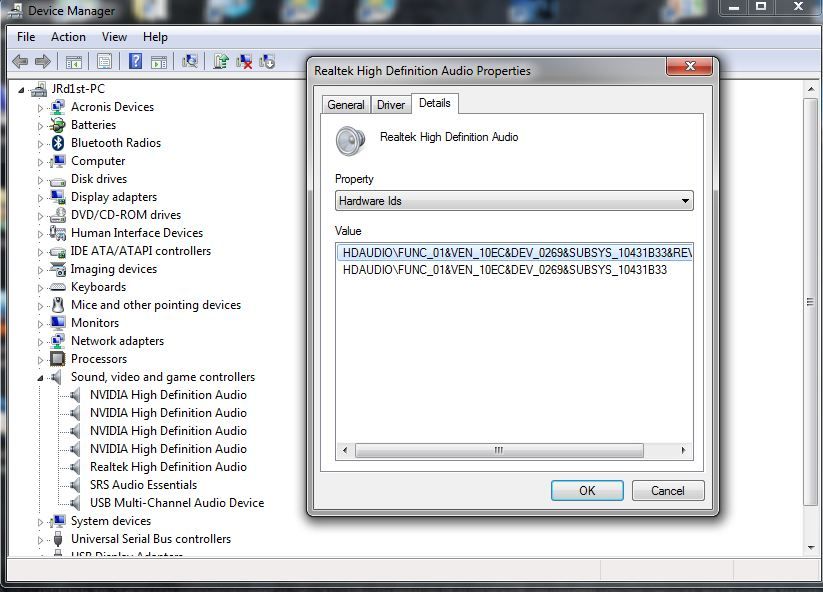The height and width of the screenshot is (592, 823).
Task: Scan for hardware changes icon
Action: pos(190,61)
